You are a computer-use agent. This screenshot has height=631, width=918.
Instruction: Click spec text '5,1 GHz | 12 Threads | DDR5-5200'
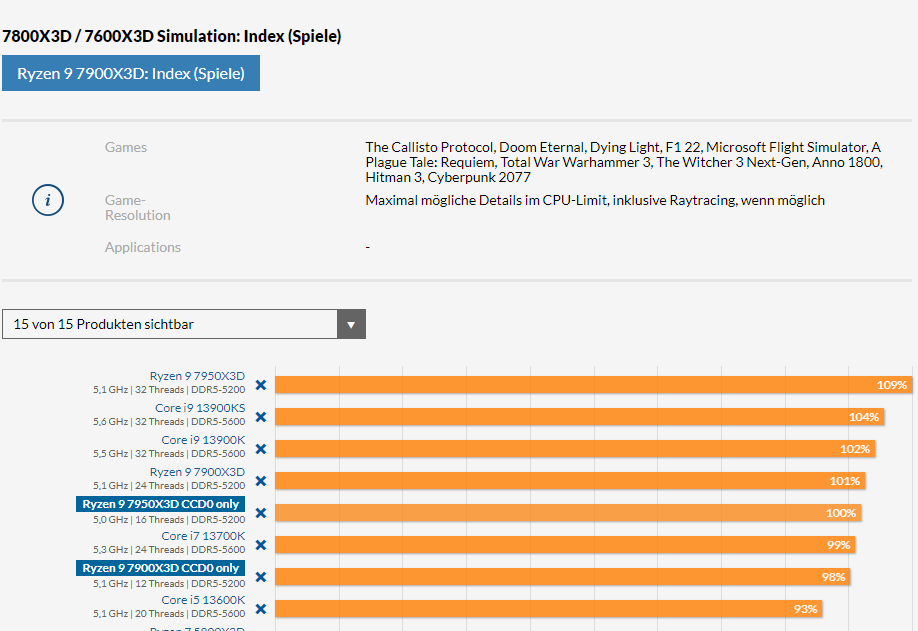click(169, 584)
